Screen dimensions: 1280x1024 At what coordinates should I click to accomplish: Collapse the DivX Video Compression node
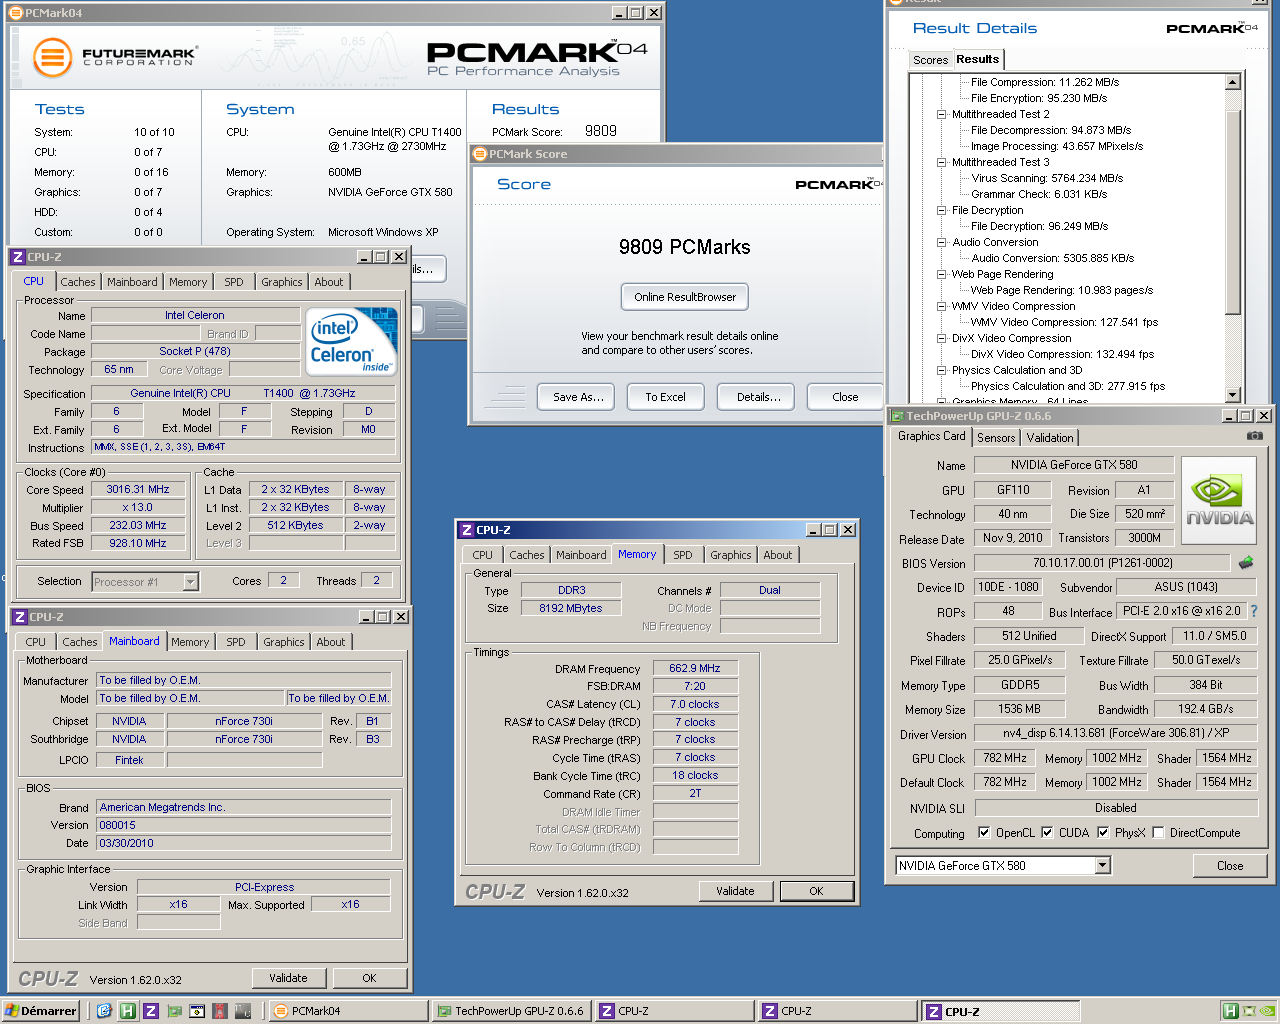[941, 338]
